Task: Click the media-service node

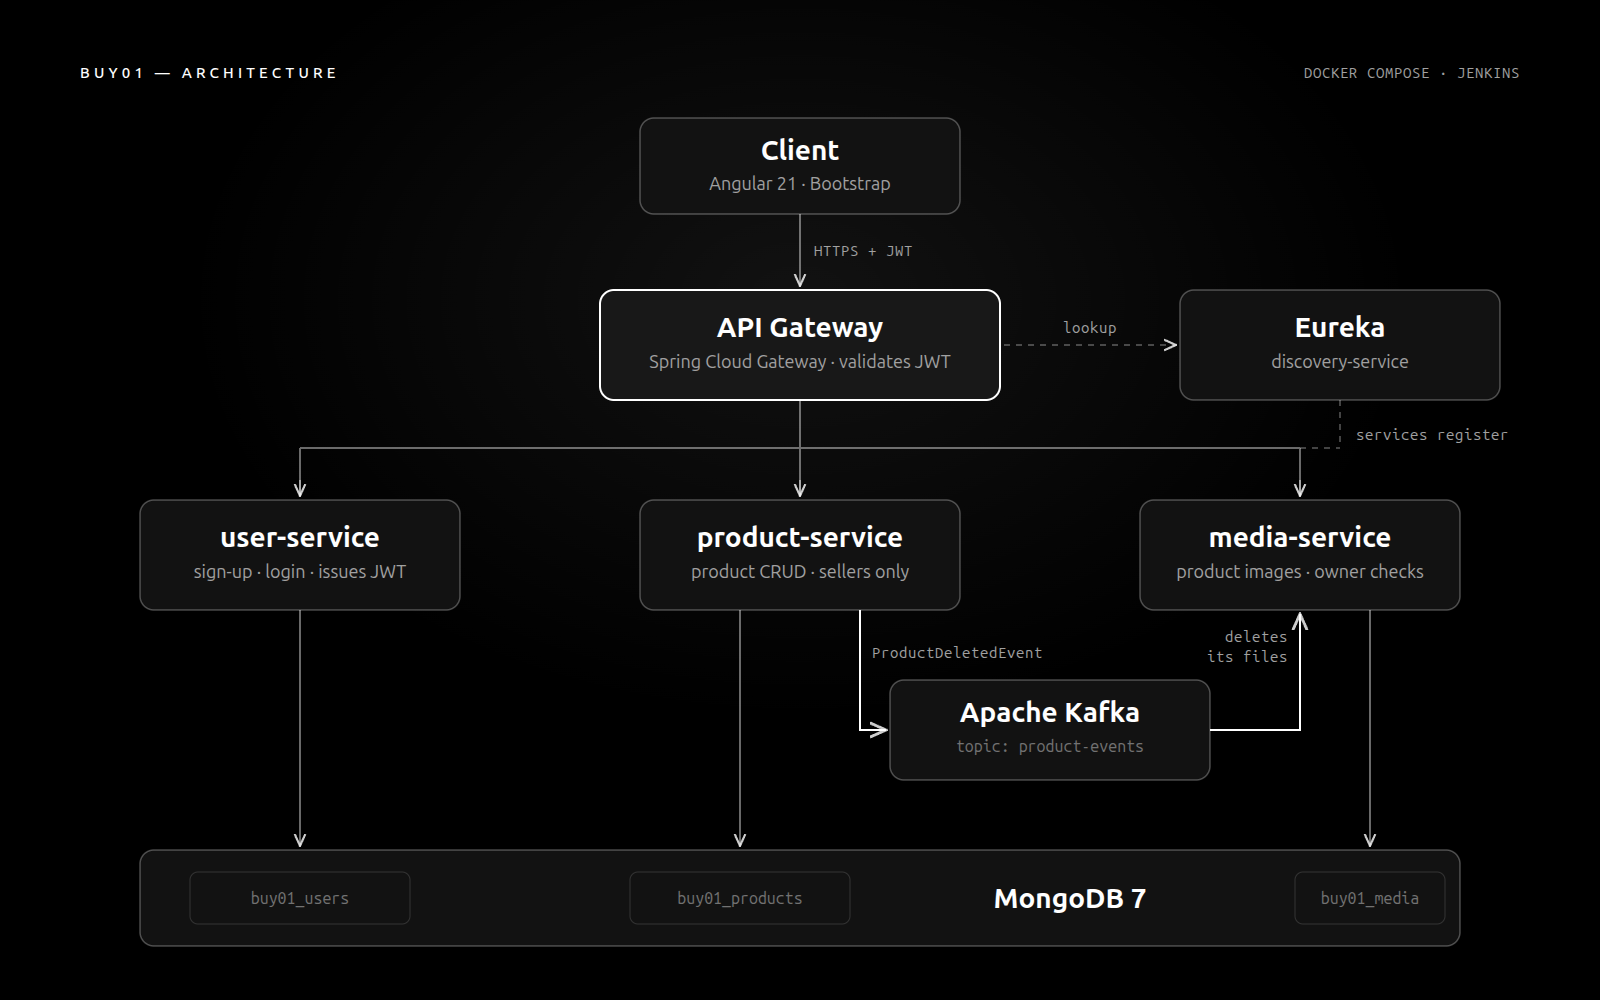Action: pyautogui.click(x=1300, y=555)
